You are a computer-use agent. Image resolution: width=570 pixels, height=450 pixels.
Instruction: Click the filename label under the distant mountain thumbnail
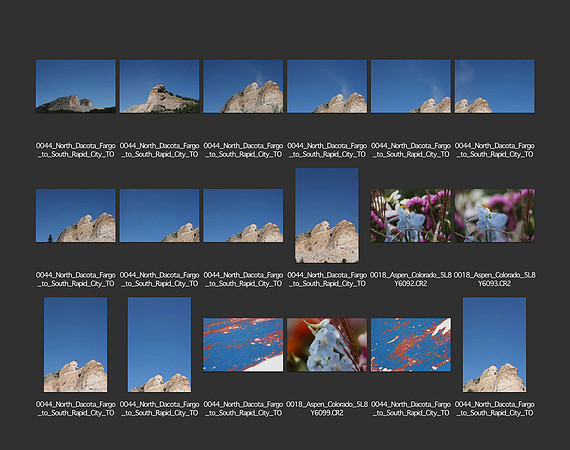coord(76,150)
